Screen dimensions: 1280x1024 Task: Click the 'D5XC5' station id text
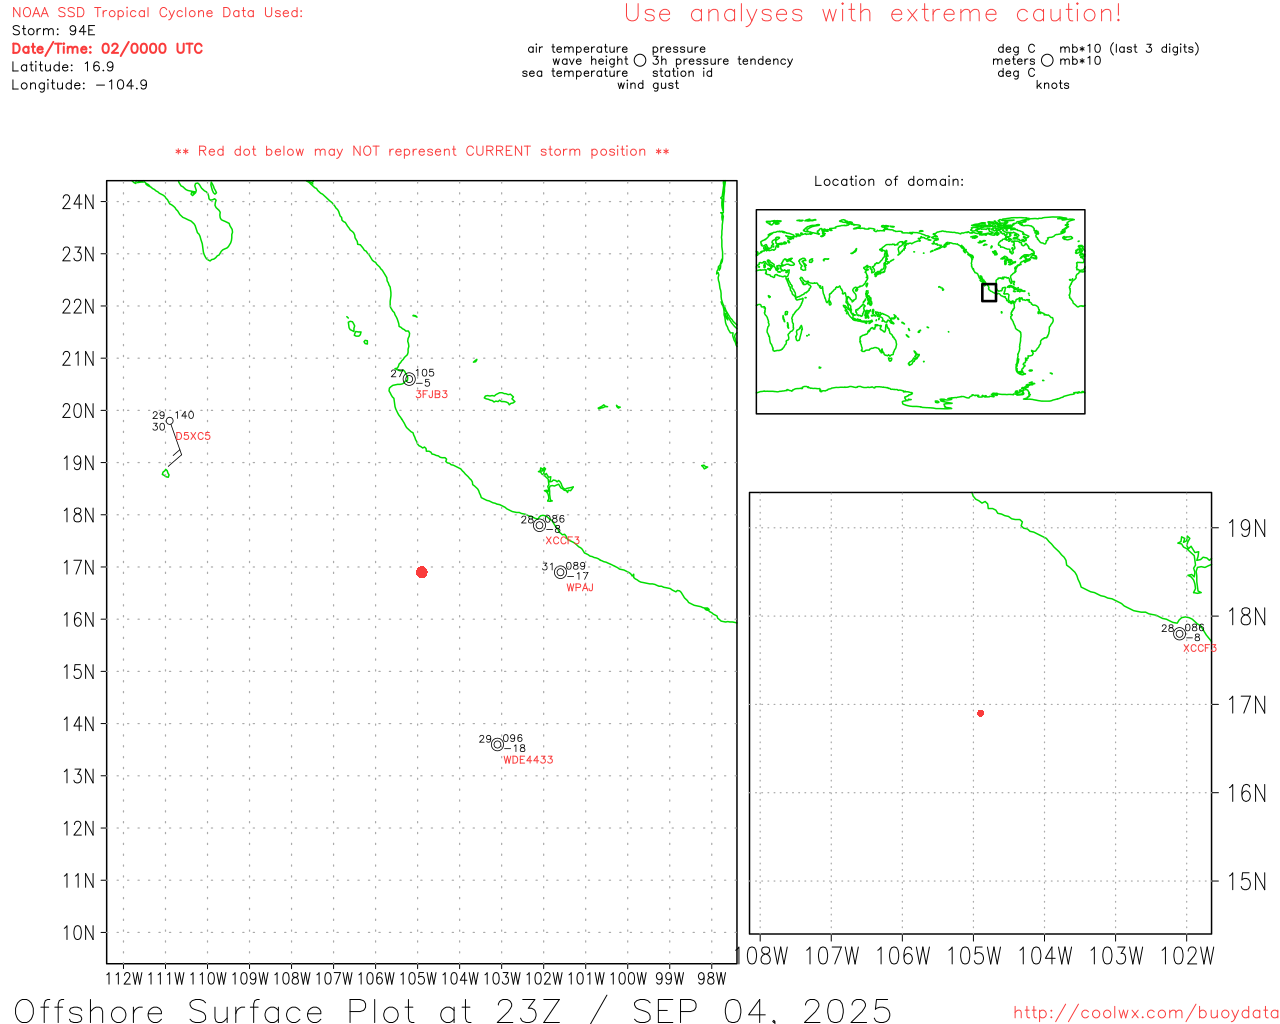click(x=193, y=437)
